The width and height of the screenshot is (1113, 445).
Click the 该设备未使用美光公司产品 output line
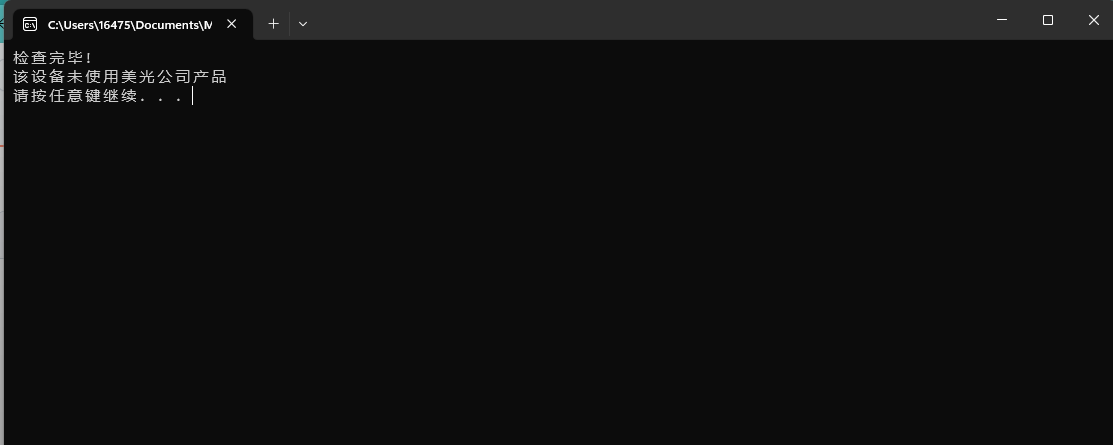120,77
